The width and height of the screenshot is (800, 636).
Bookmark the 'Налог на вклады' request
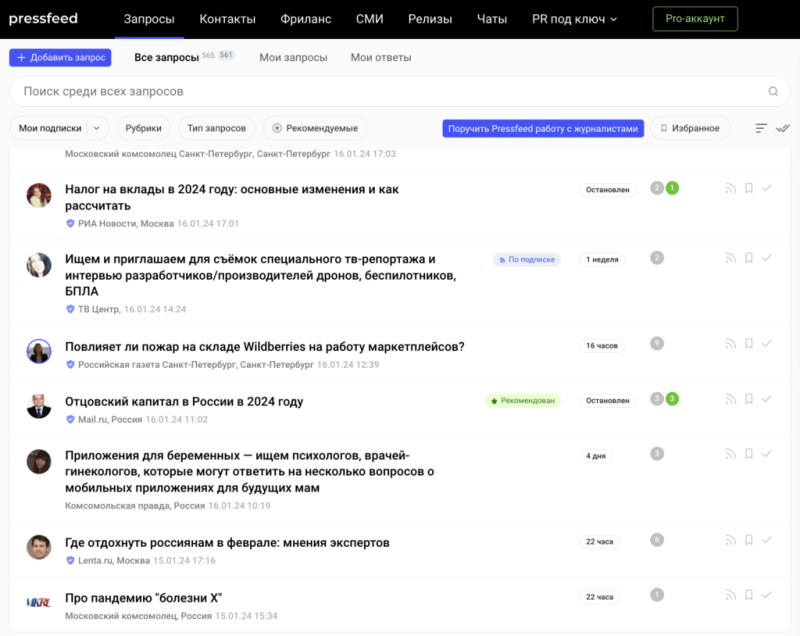[x=748, y=189]
